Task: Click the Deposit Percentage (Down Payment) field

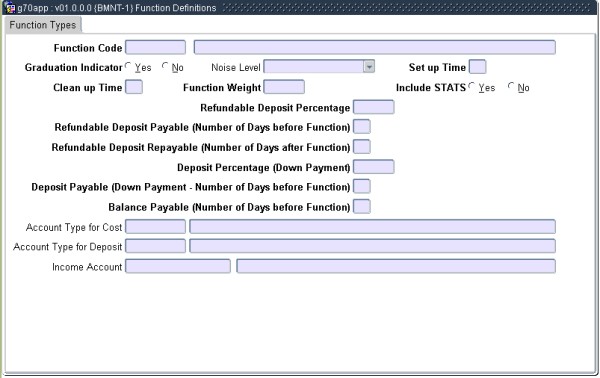Action: click(x=373, y=167)
